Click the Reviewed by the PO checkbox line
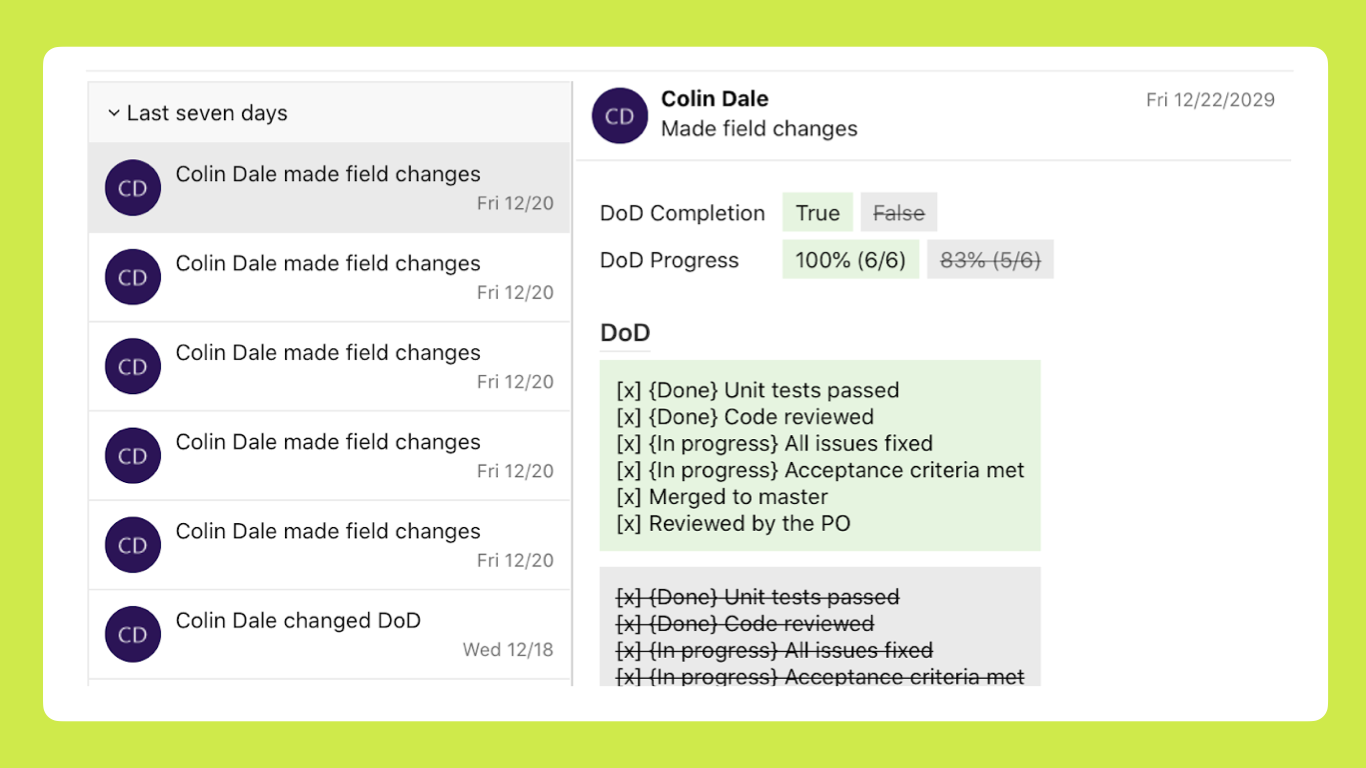The height and width of the screenshot is (768, 1366). [x=734, y=523]
